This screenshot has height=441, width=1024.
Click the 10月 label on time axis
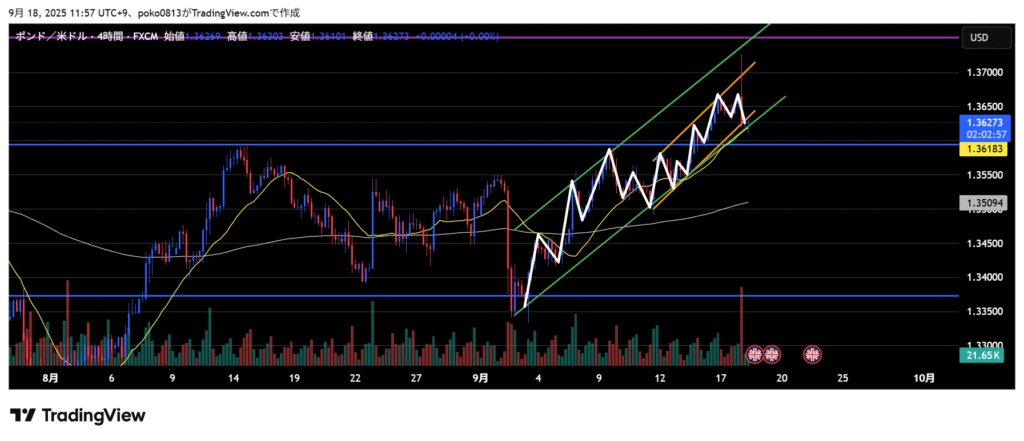click(925, 378)
